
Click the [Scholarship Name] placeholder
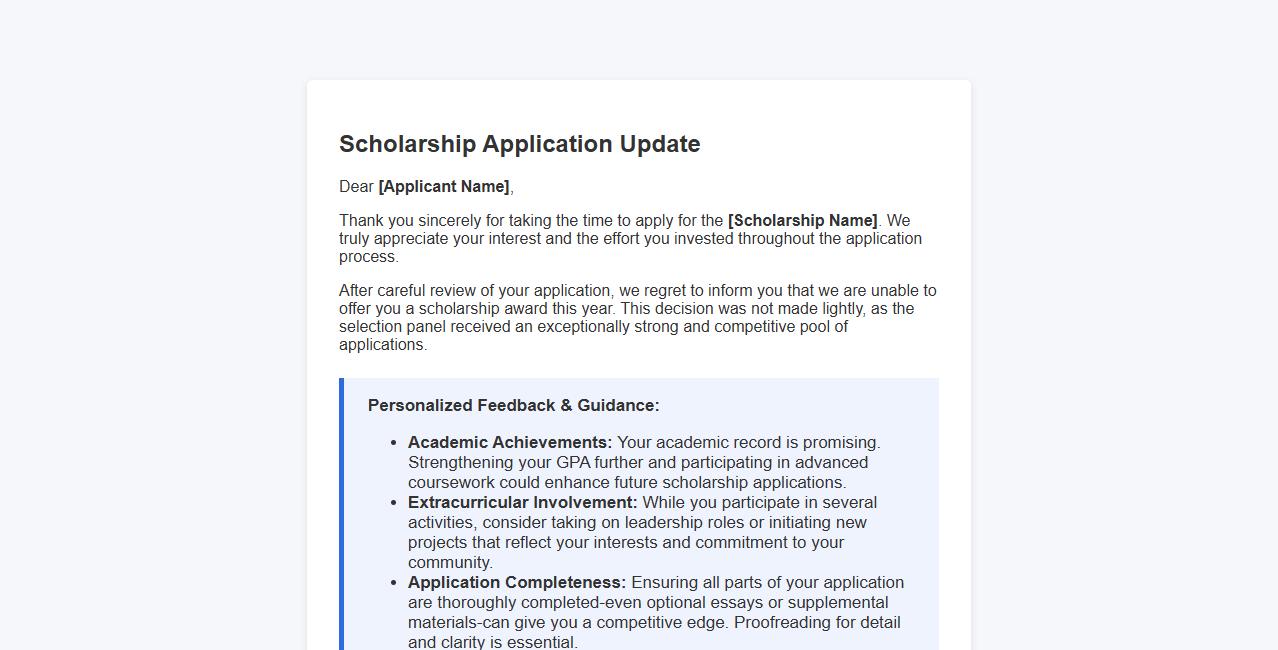802,221
